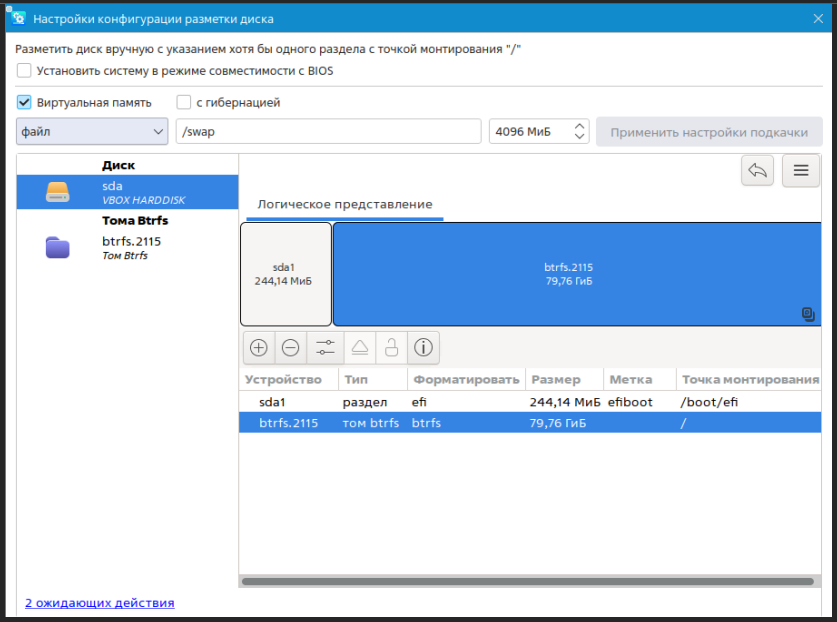Image resolution: width=837 pixels, height=622 pixels.
Task: Click the swap size 4096 МиБ stepper arrows
Action: [580, 132]
